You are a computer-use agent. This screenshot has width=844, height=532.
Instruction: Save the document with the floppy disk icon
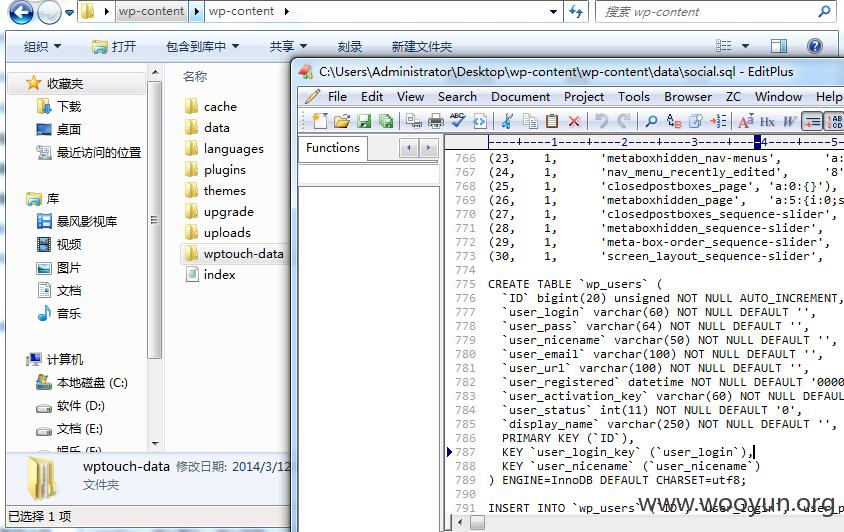coord(364,121)
